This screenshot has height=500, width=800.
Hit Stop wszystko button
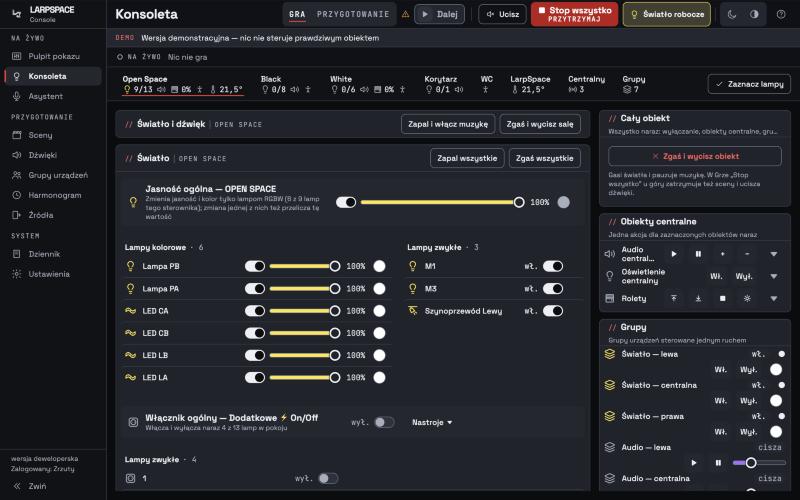point(574,14)
